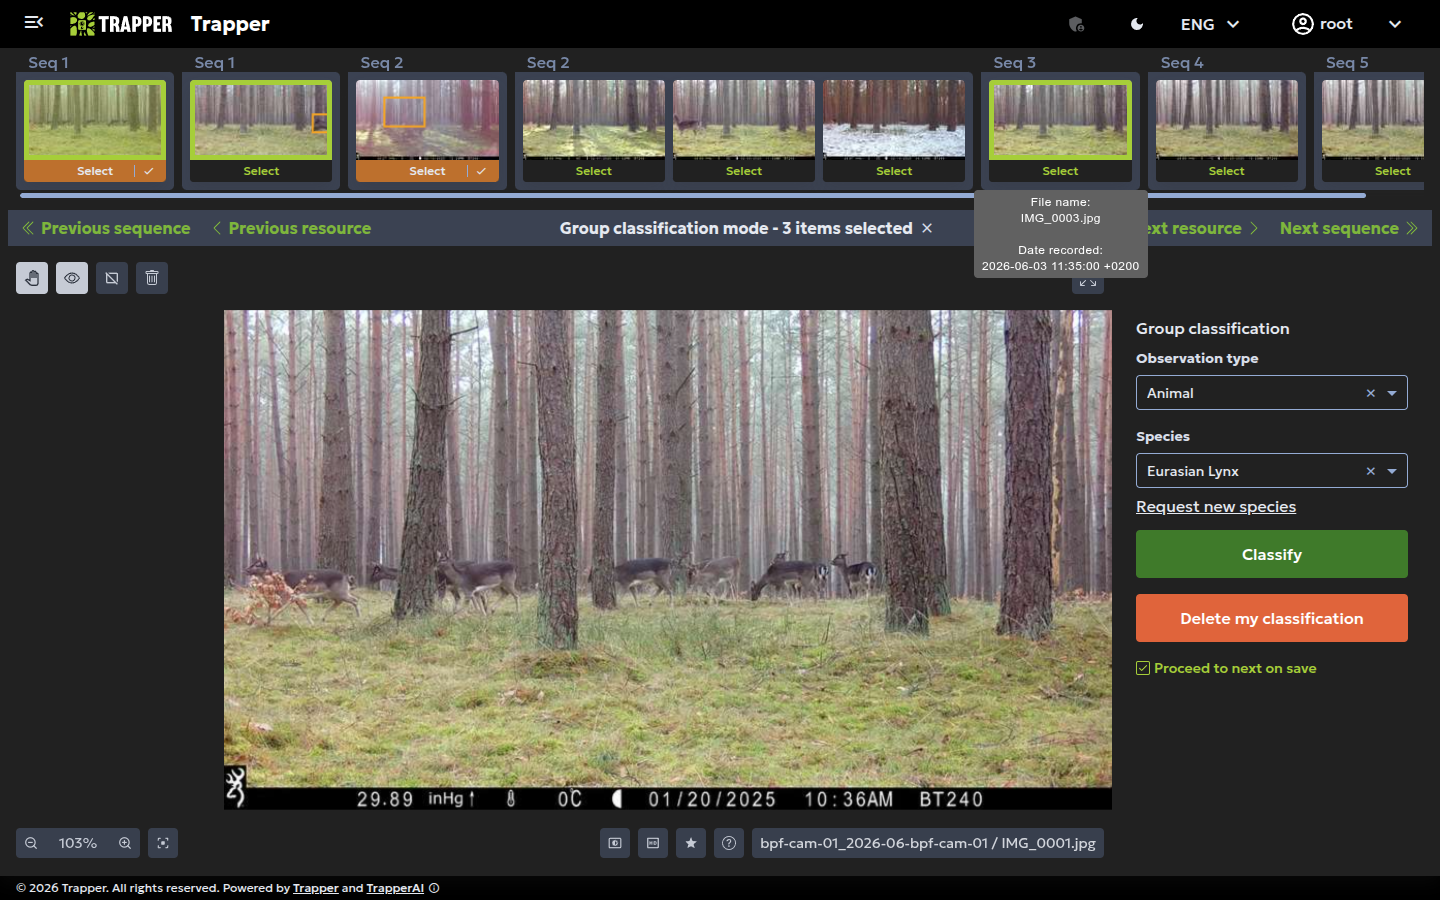Screen dimensions: 1440x900
Task: Click the Eurasian Lynx species field
Action: 1271,471
